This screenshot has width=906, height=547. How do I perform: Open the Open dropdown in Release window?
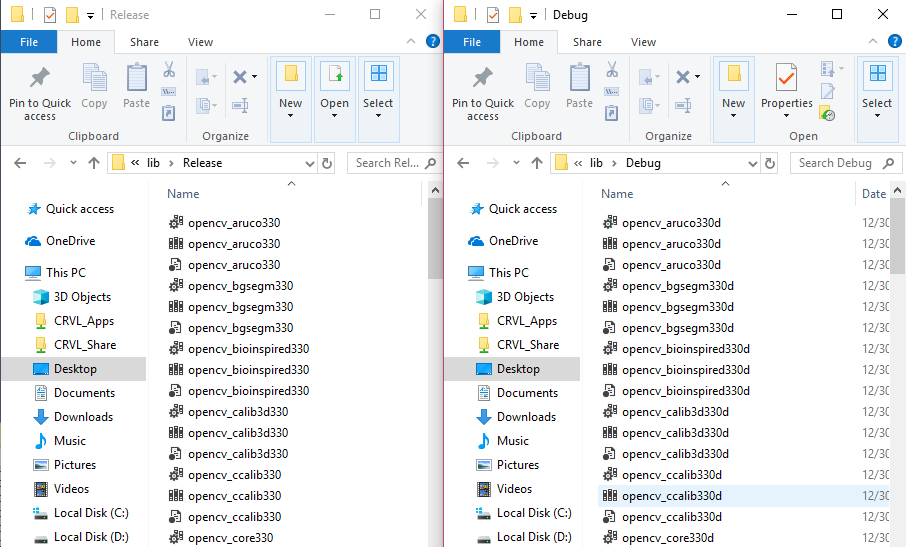pyautogui.click(x=335, y=99)
